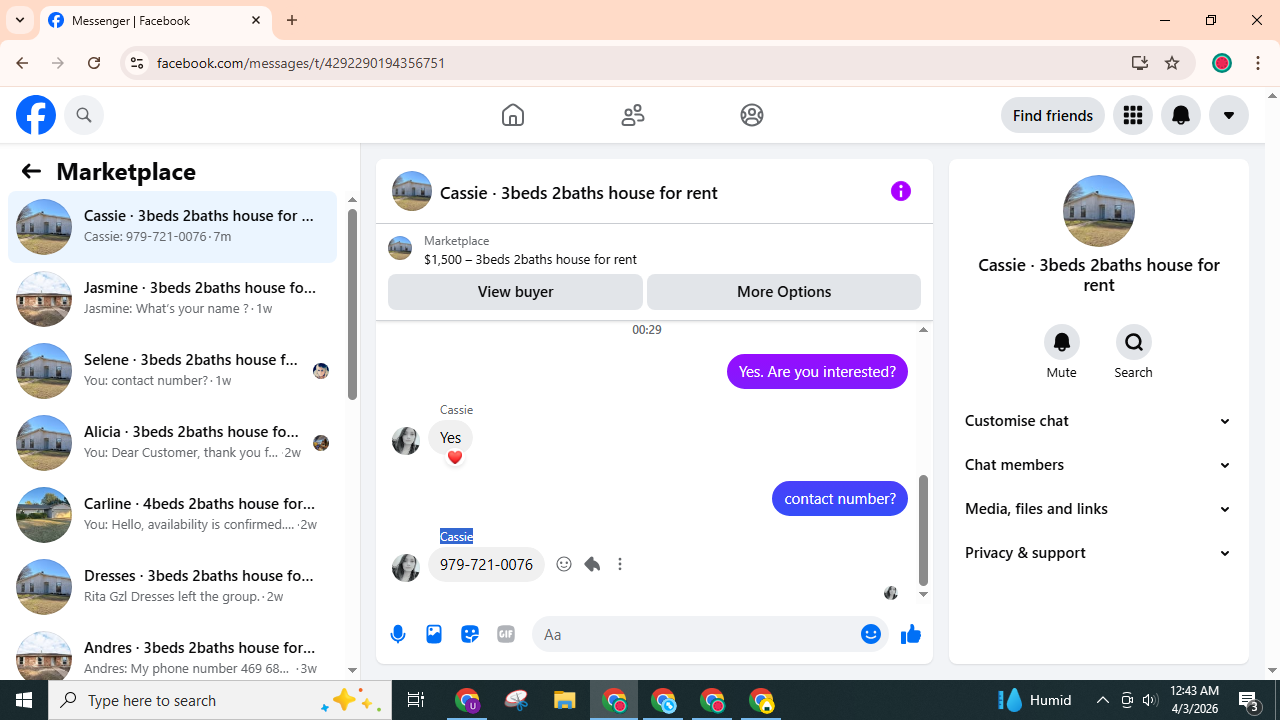The height and width of the screenshot is (720, 1280).
Task: Open more options for the phone number message
Action: pyautogui.click(x=620, y=564)
